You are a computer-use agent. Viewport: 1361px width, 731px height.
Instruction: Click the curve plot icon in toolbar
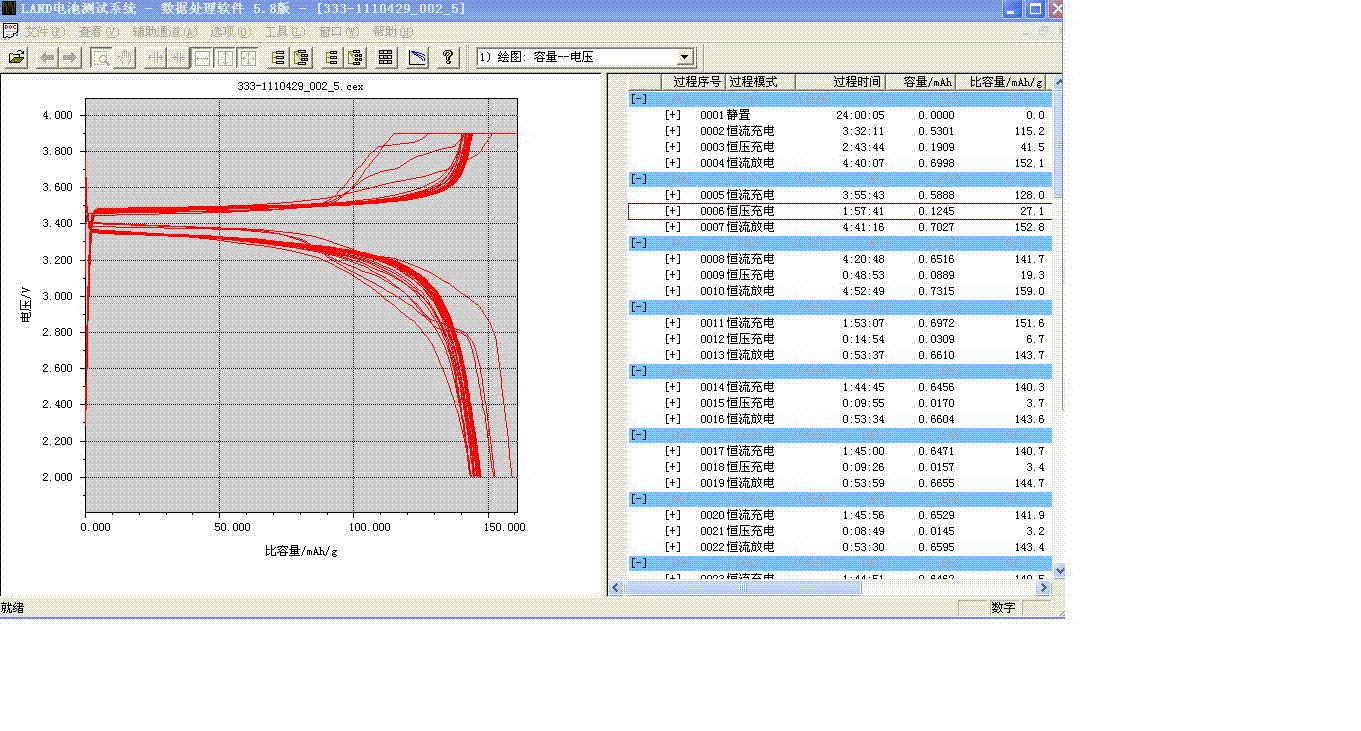419,58
